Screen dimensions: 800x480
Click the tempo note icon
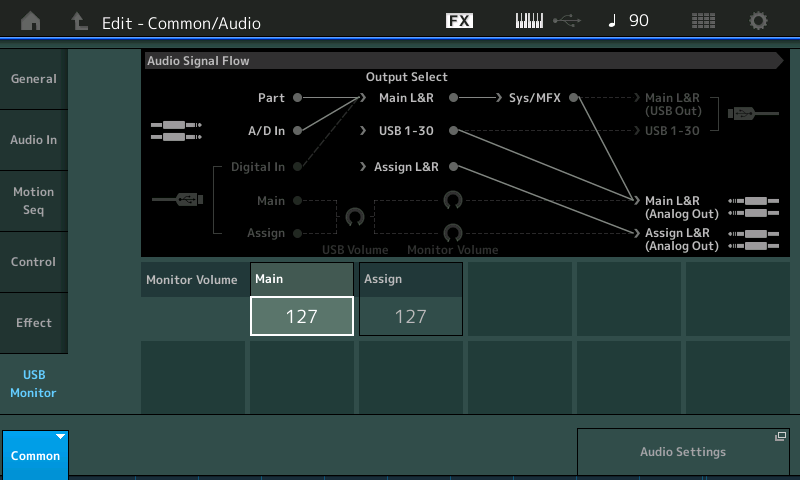point(612,20)
